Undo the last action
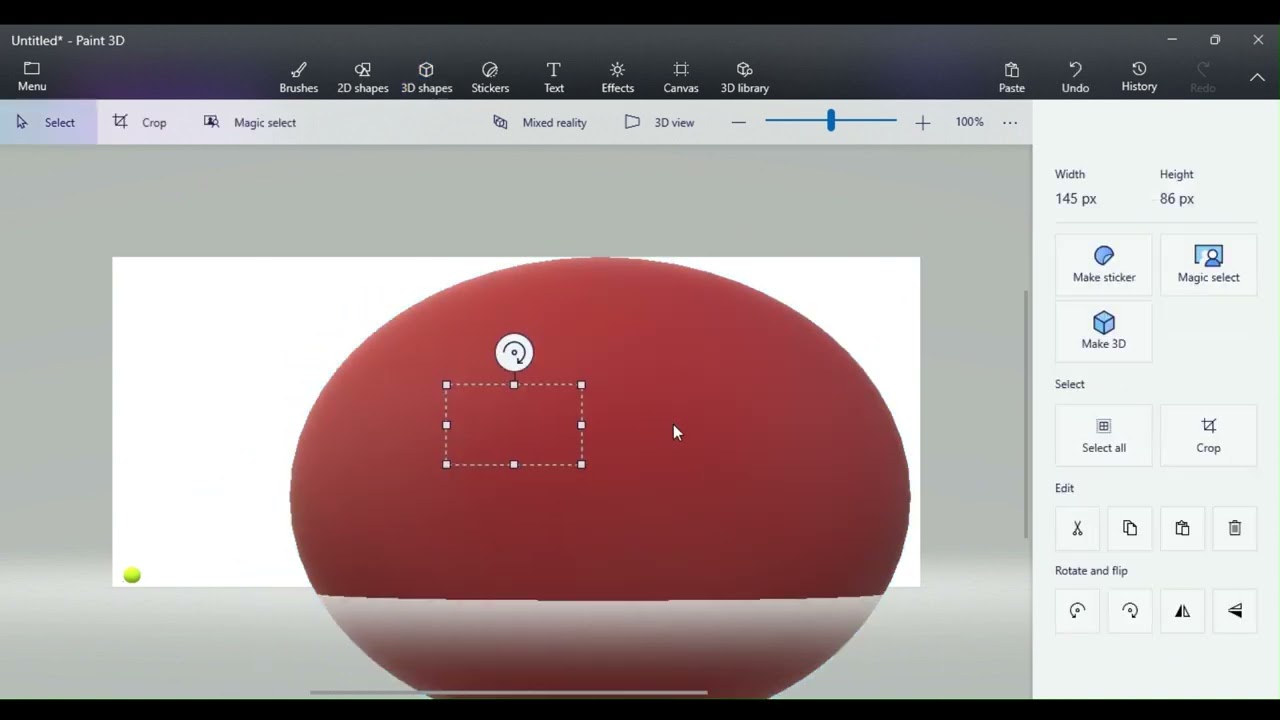Viewport: 1280px width, 720px height. (x=1075, y=77)
